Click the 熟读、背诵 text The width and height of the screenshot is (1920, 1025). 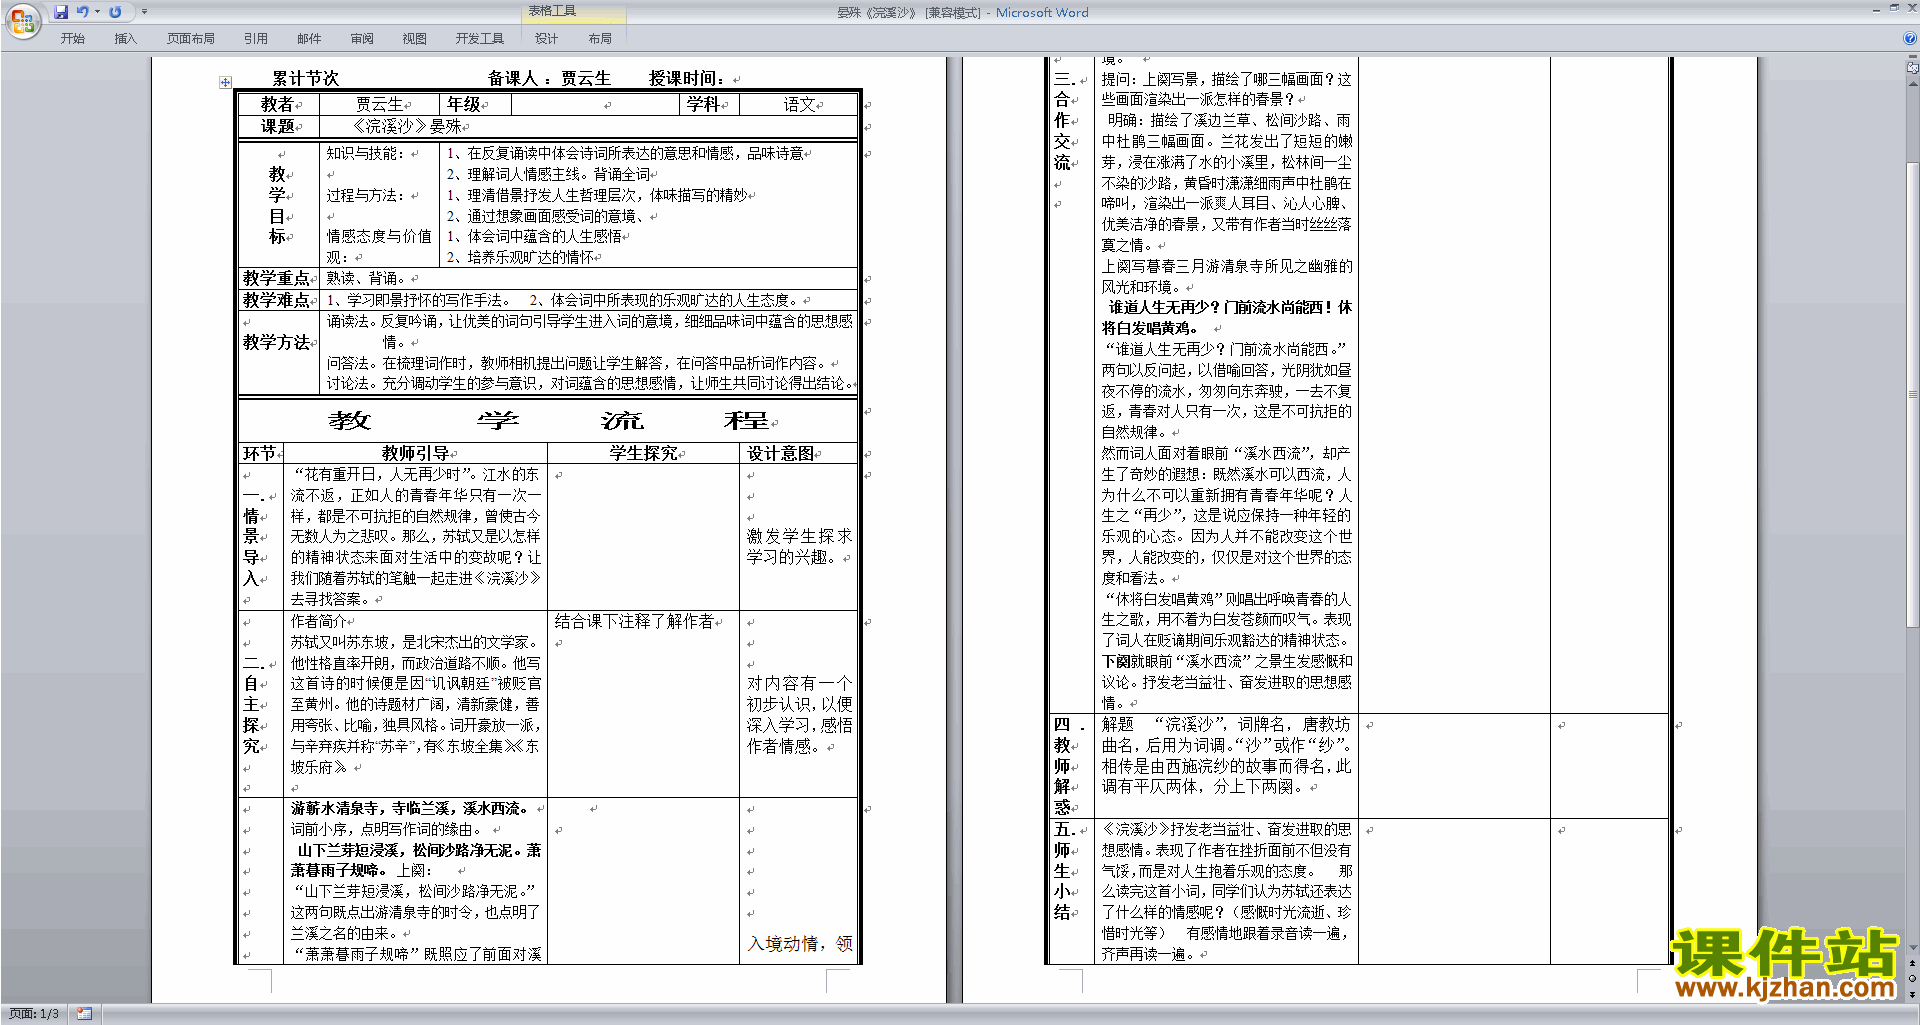coord(367,278)
